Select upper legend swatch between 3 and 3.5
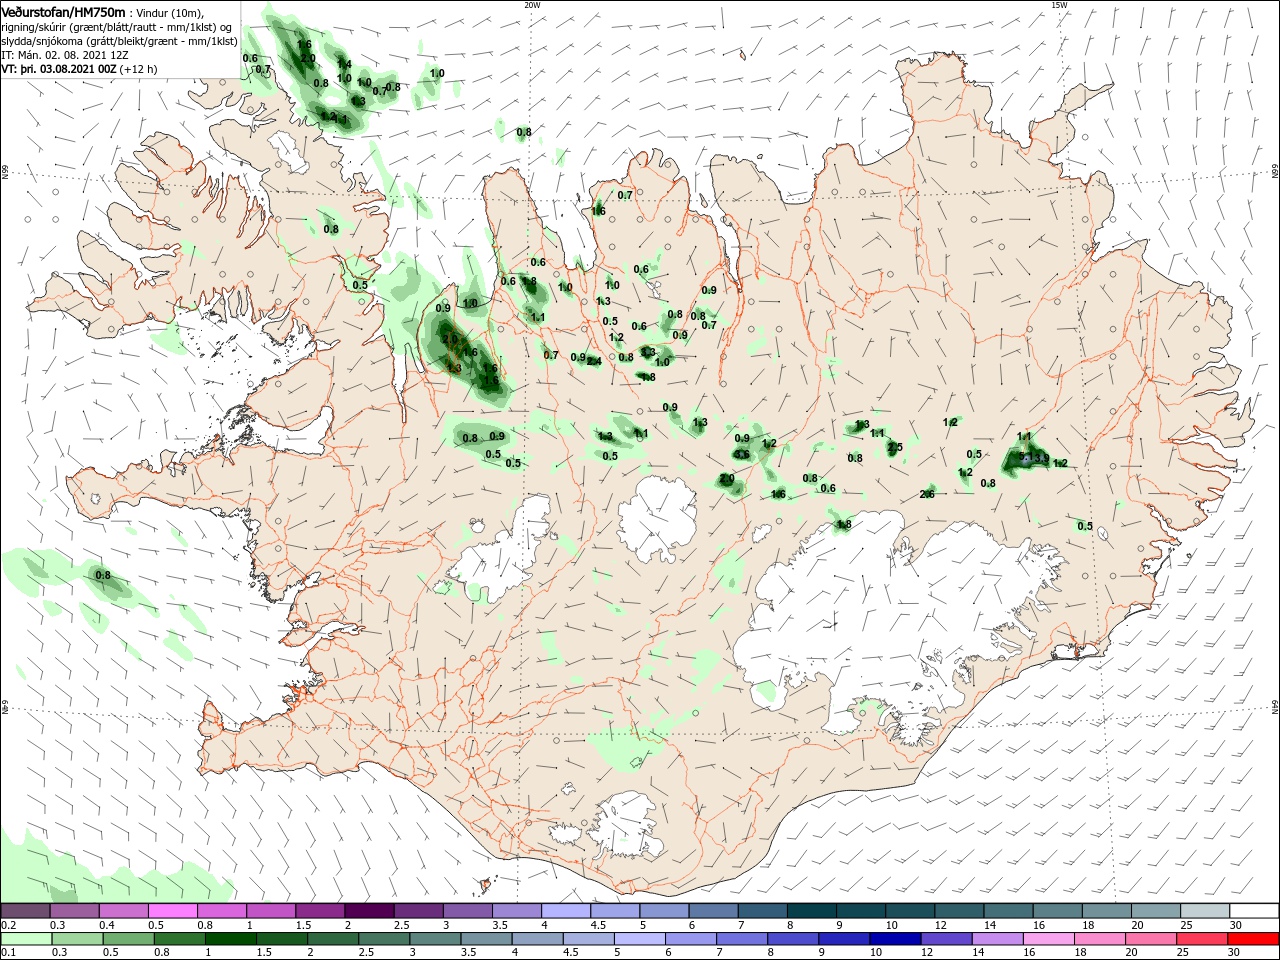The width and height of the screenshot is (1280, 960). coord(467,911)
